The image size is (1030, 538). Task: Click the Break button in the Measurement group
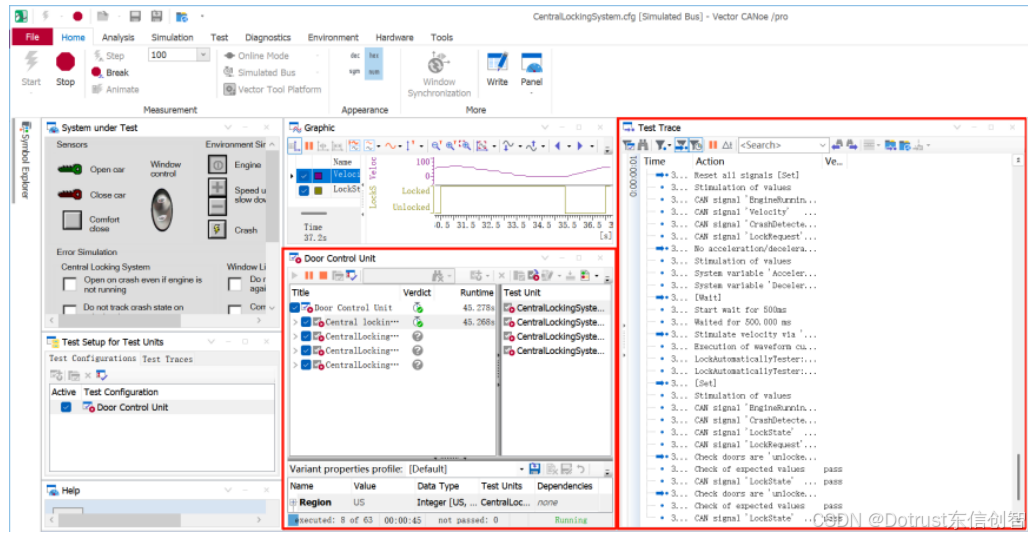pos(110,72)
